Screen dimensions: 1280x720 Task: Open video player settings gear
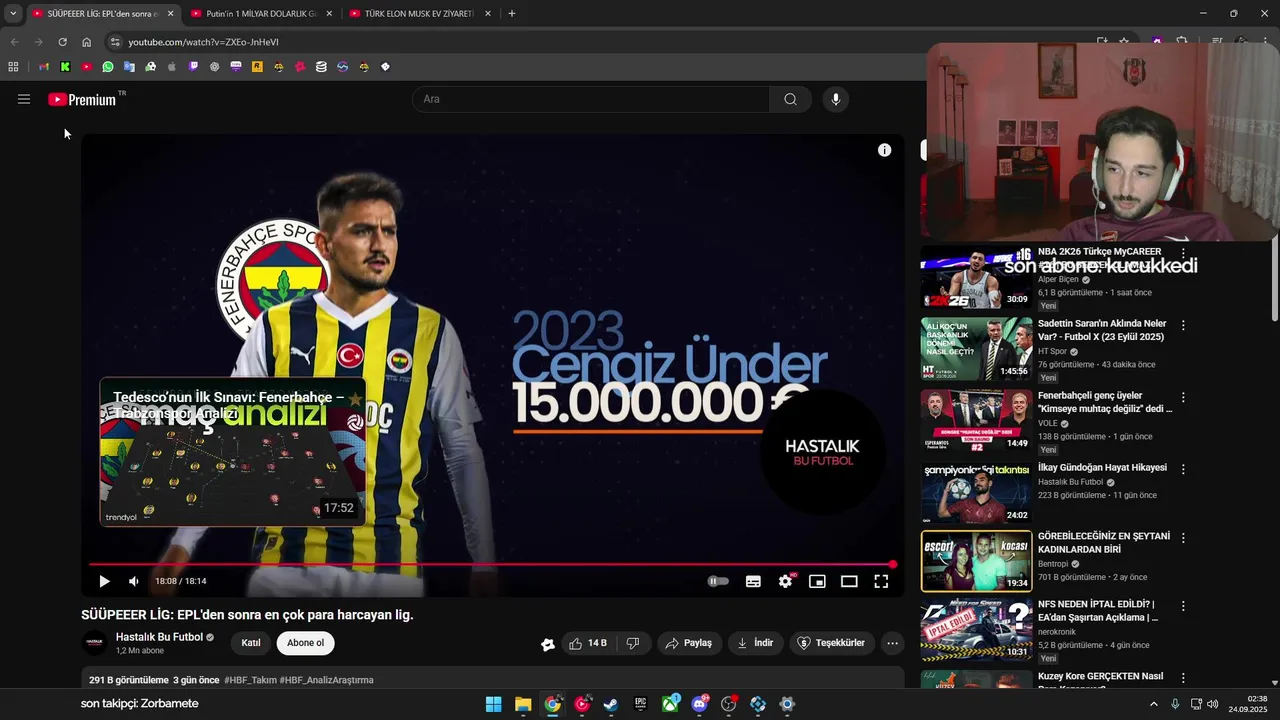pyautogui.click(x=785, y=581)
